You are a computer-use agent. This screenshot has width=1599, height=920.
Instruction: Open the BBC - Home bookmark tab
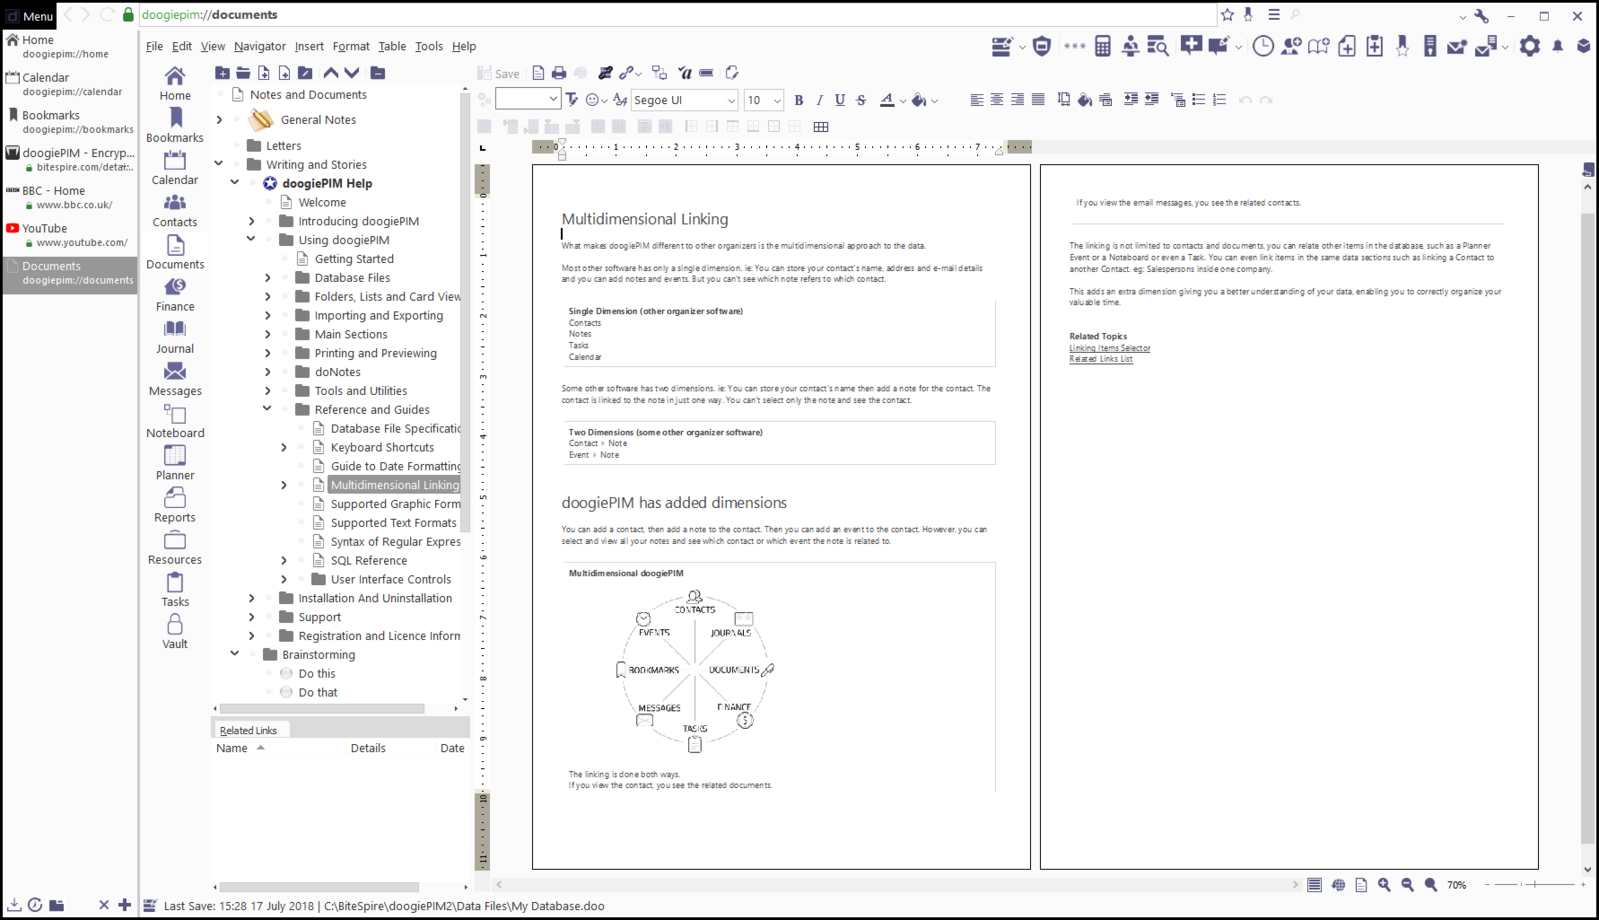click(x=70, y=197)
